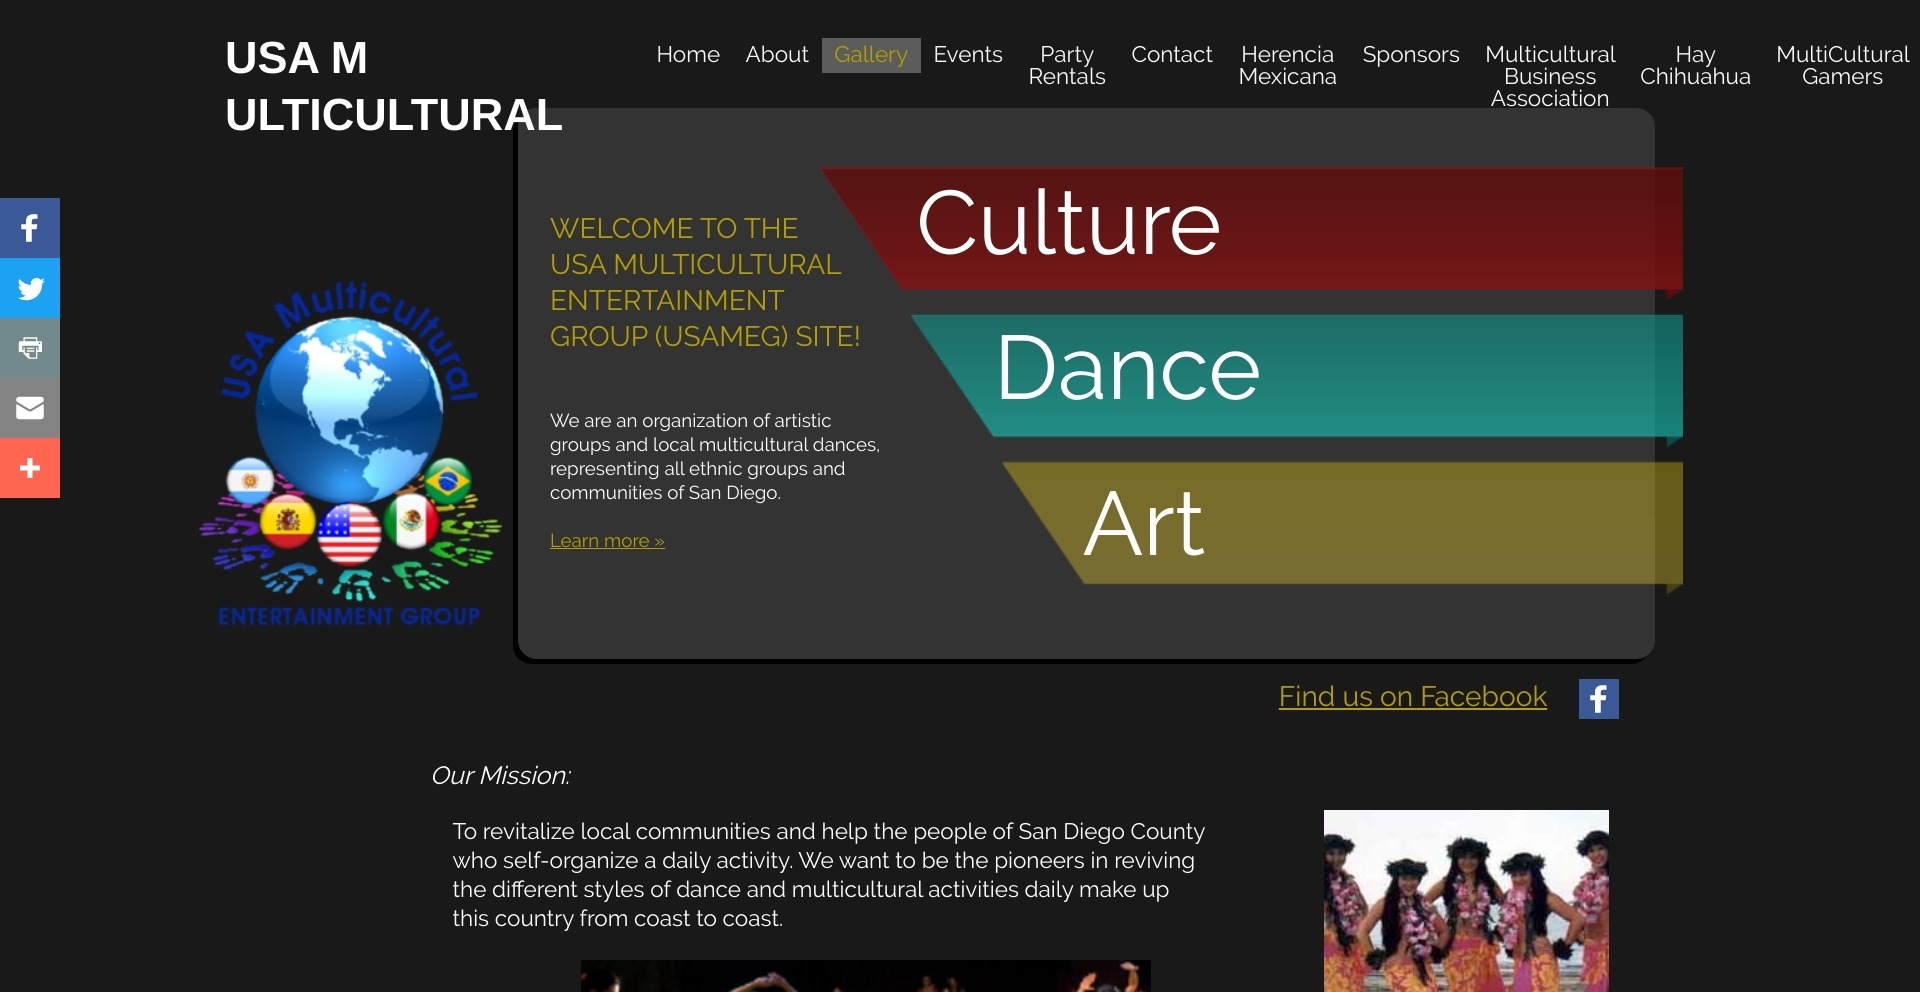Click the Our Mission heading

coord(501,776)
